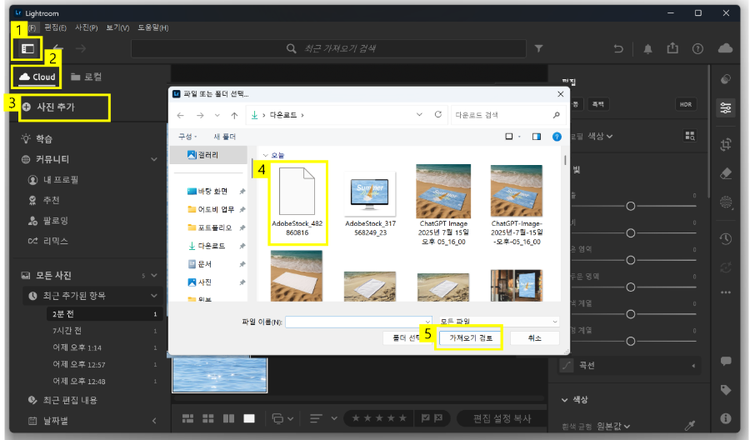Open the 도움말(H) menu

coord(153,28)
